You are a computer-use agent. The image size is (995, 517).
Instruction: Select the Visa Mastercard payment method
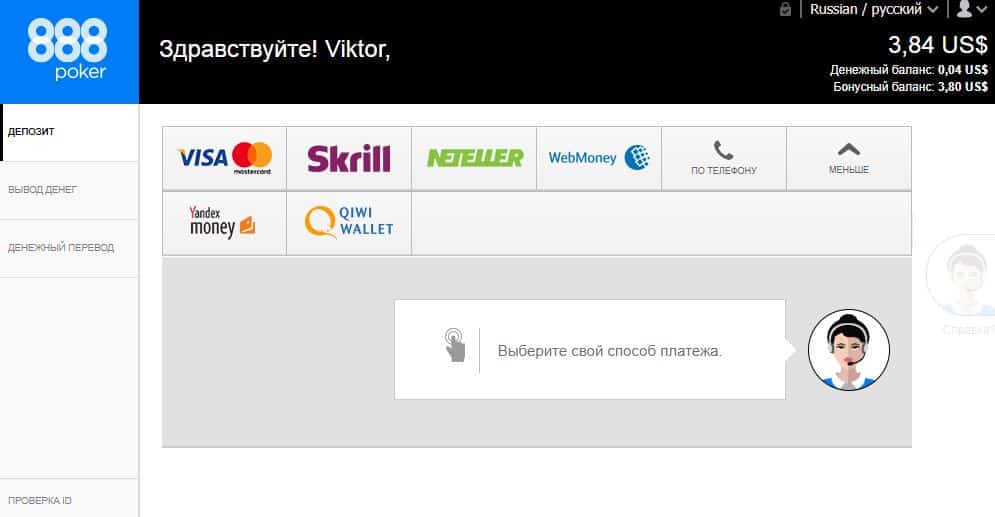click(225, 158)
